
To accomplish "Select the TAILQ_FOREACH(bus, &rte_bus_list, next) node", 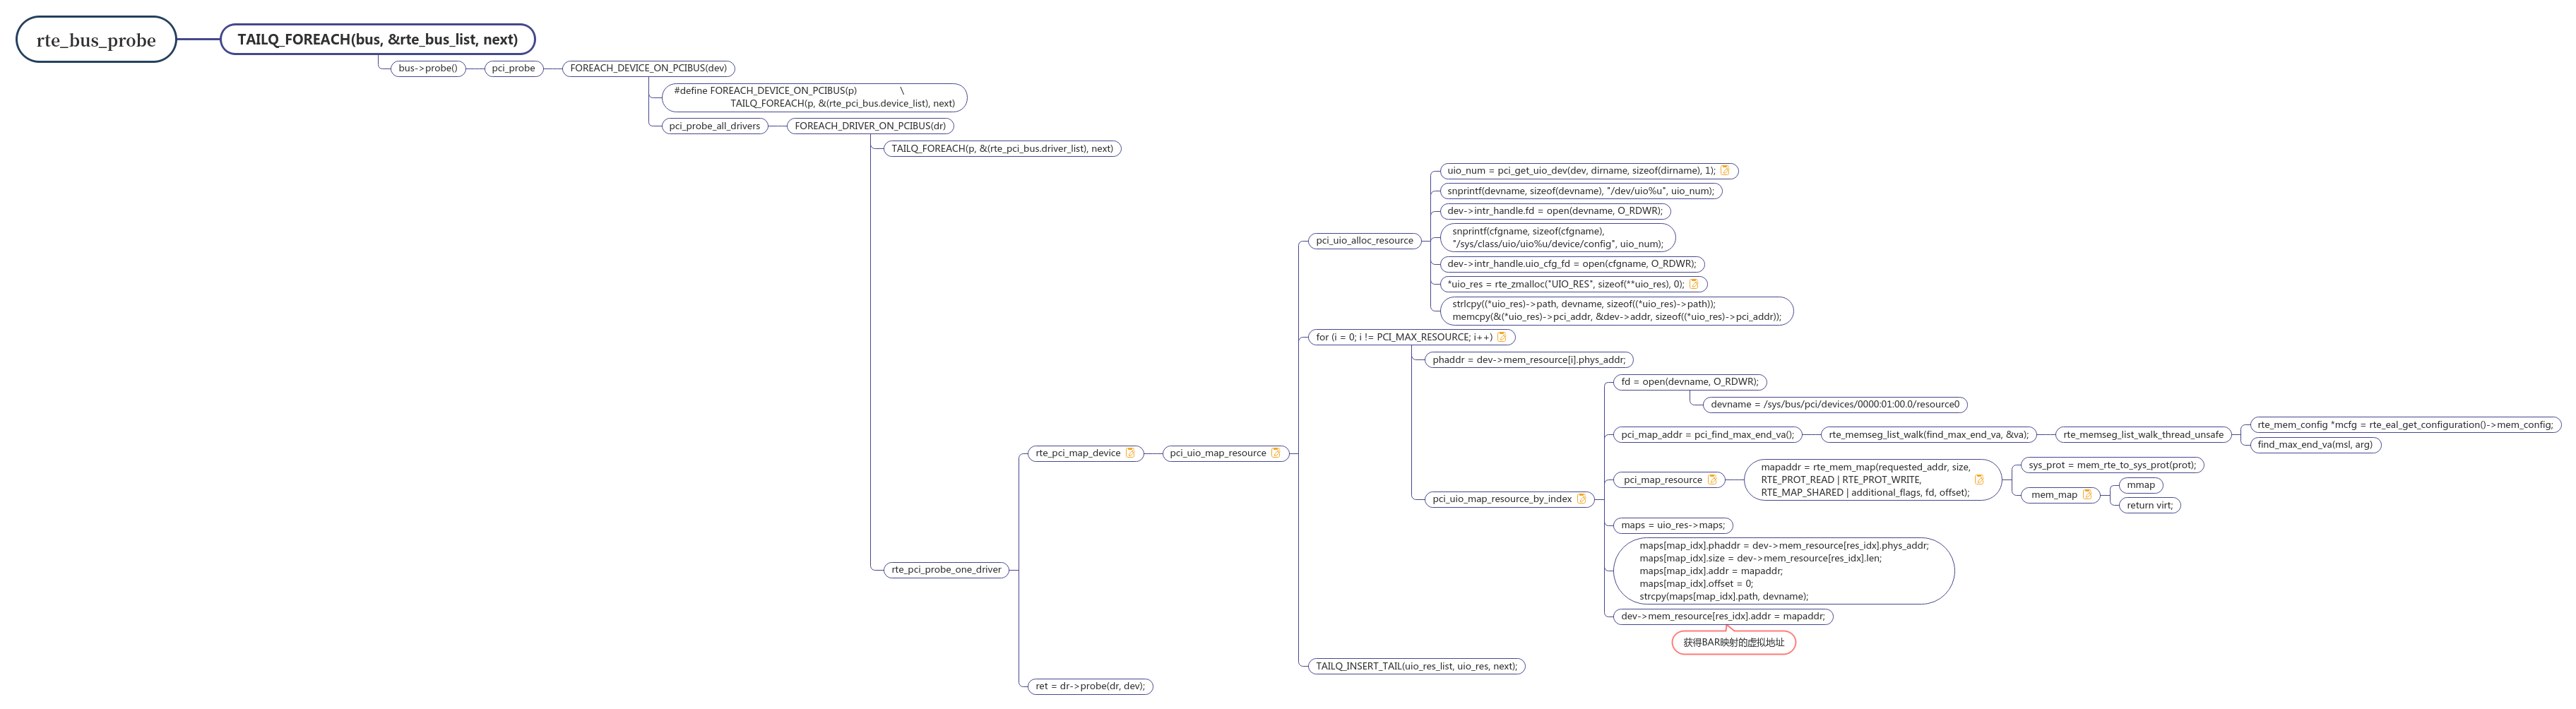I will coord(378,40).
